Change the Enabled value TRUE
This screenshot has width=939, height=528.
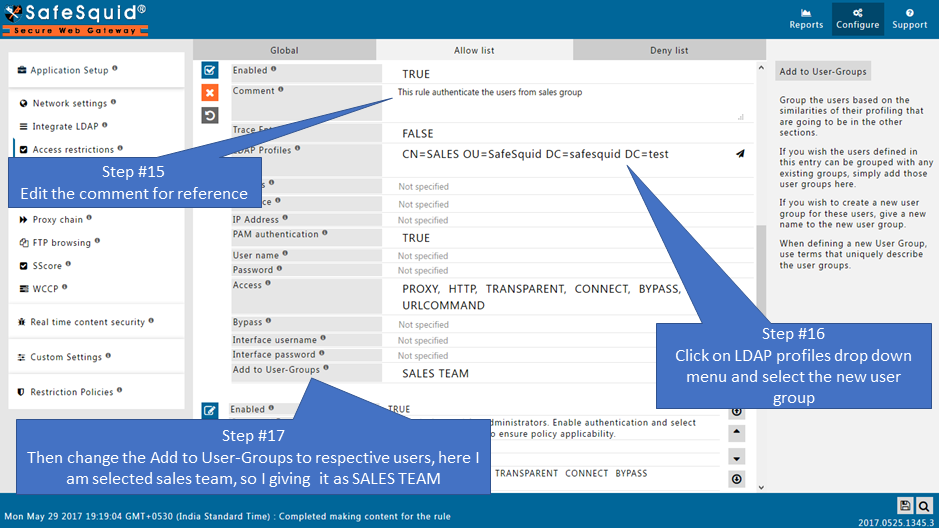point(416,74)
